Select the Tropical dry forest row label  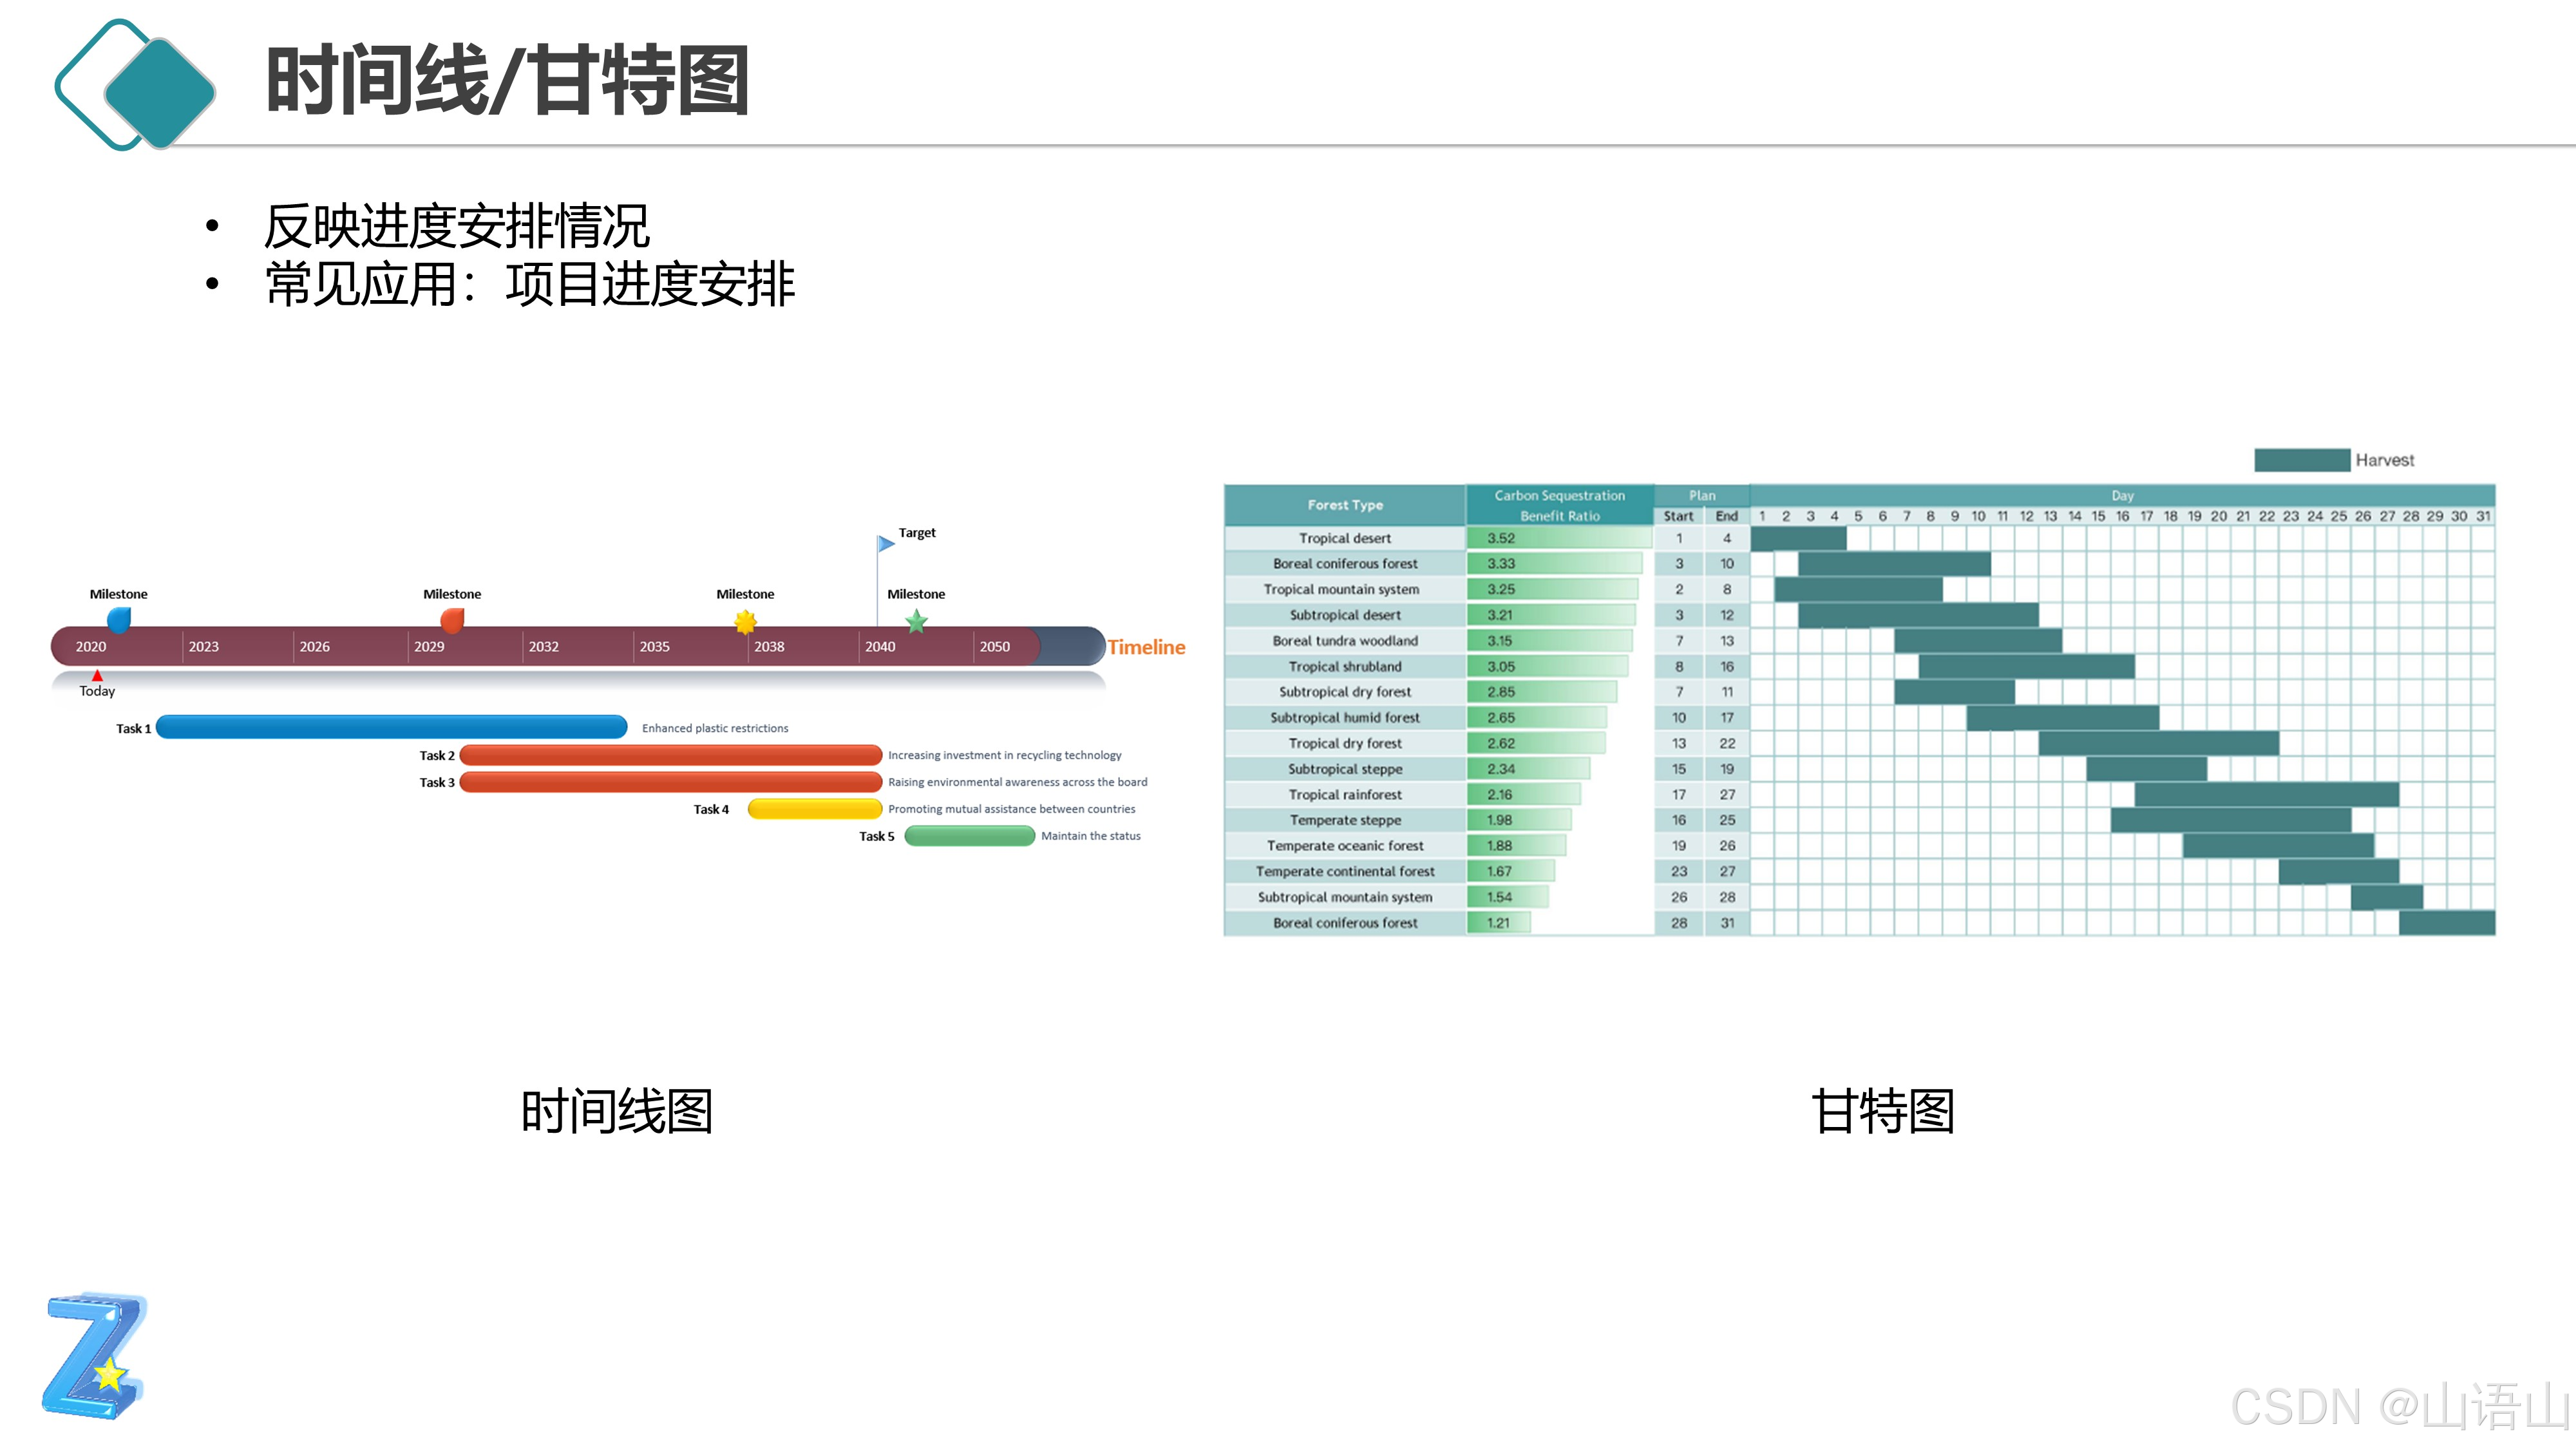pos(1345,743)
